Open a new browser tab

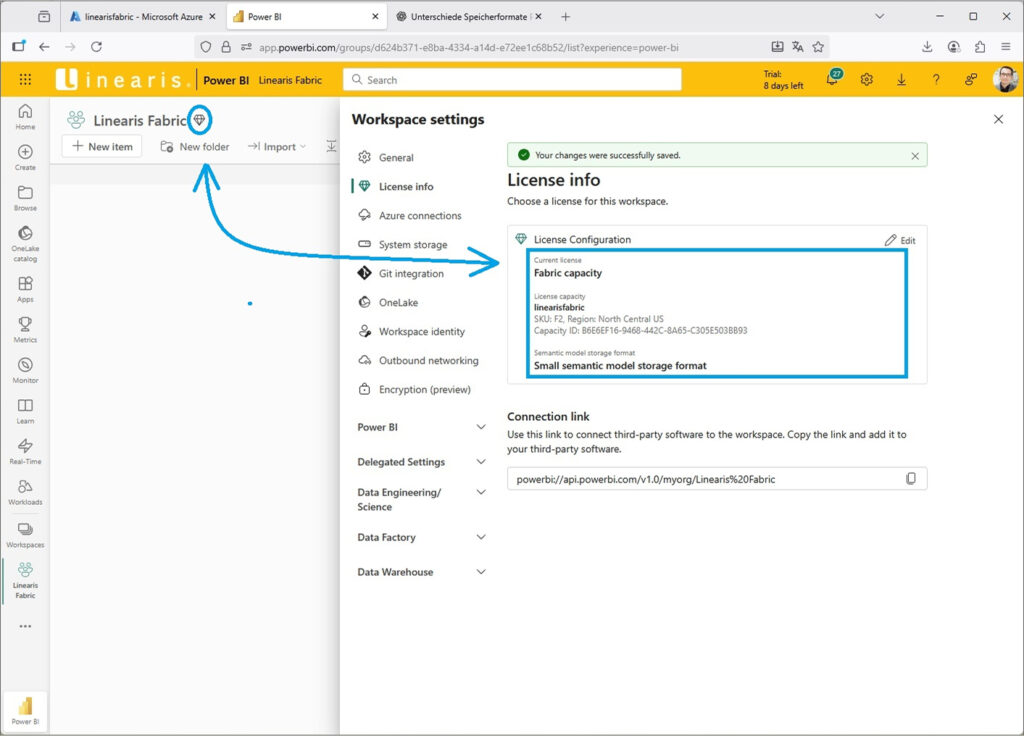pyautogui.click(x=566, y=16)
